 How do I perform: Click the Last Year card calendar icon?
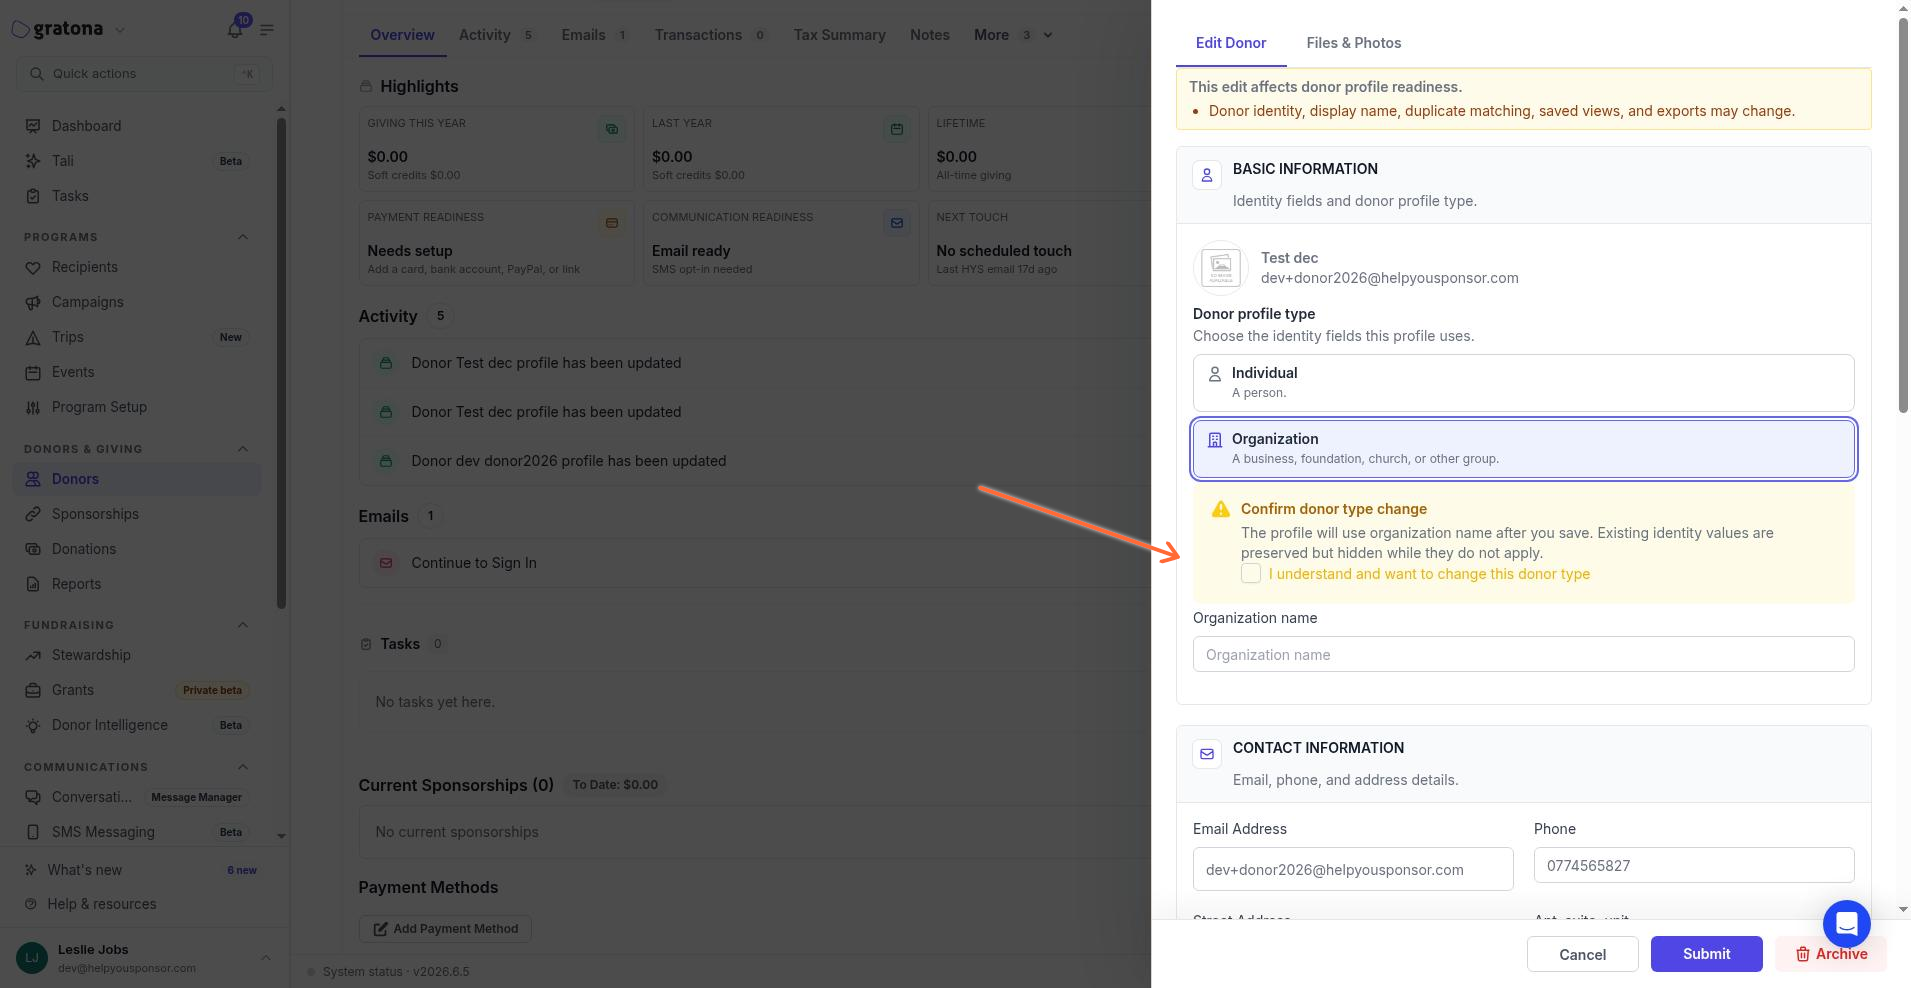[897, 129]
